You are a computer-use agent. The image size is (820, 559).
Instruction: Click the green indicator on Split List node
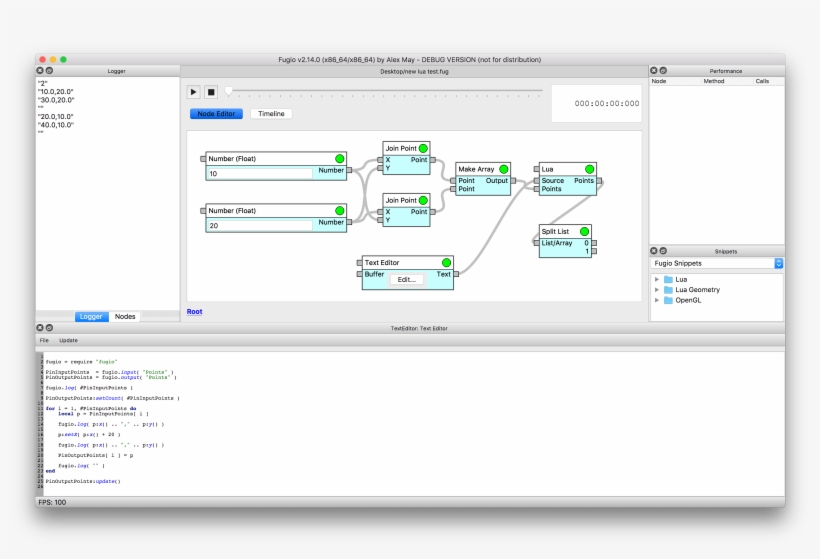[x=585, y=230]
